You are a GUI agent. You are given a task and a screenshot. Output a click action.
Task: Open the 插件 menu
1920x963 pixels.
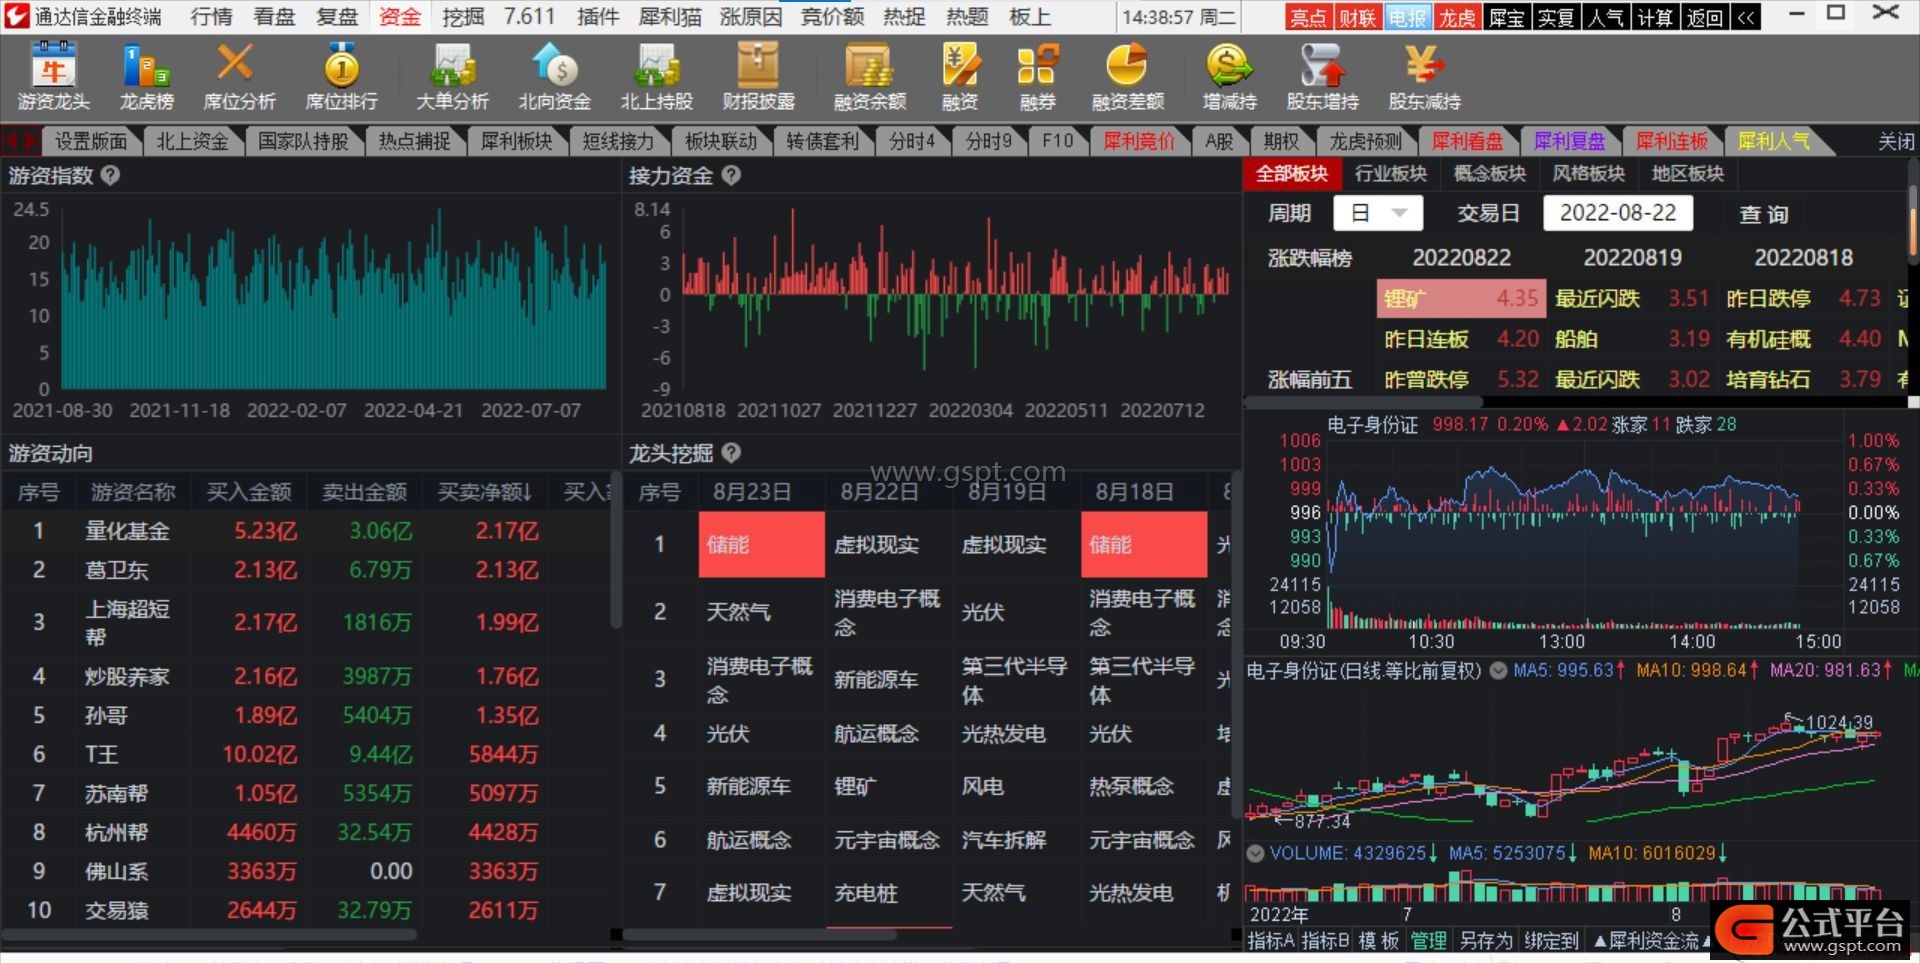[x=598, y=17]
